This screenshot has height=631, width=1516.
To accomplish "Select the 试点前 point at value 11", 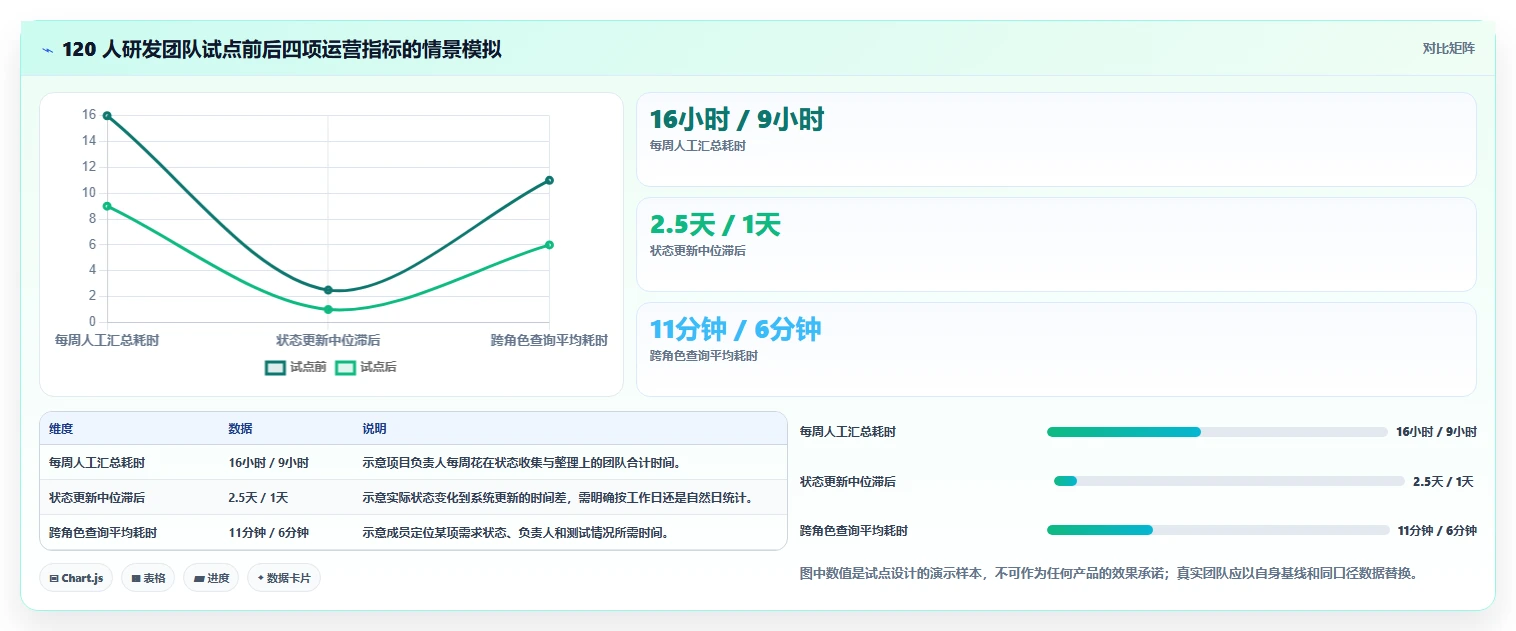I will 549,180.
